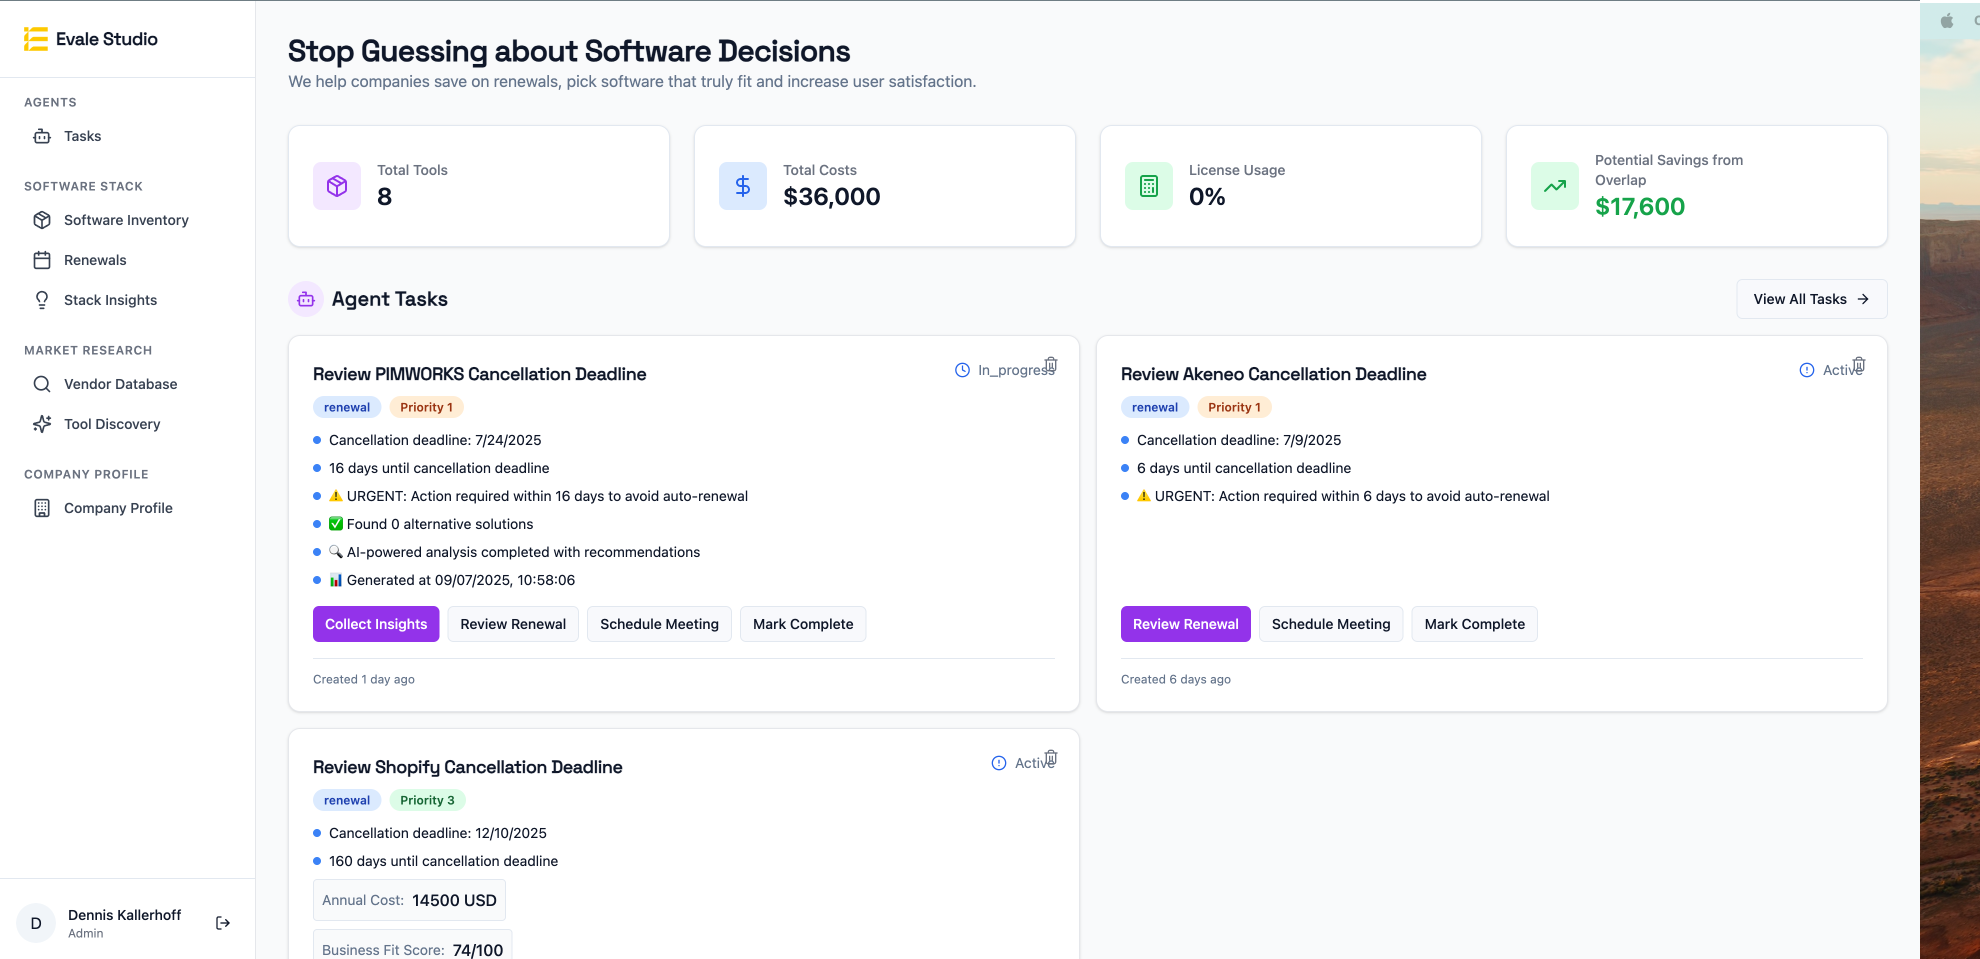This screenshot has height=959, width=1980.
Task: Navigate to Stack Insights
Action: (x=110, y=300)
